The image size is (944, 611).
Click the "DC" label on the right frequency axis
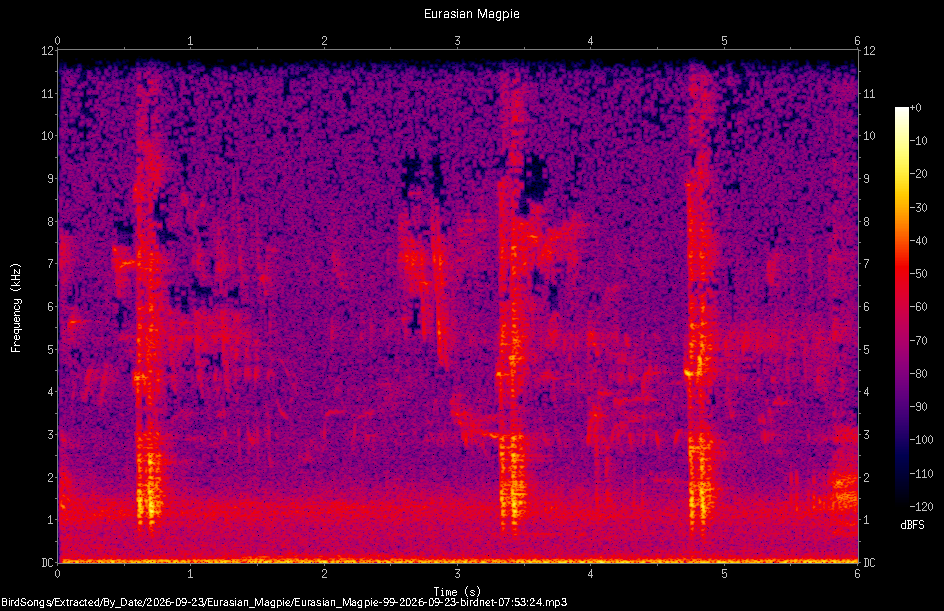pyautogui.click(x=869, y=563)
